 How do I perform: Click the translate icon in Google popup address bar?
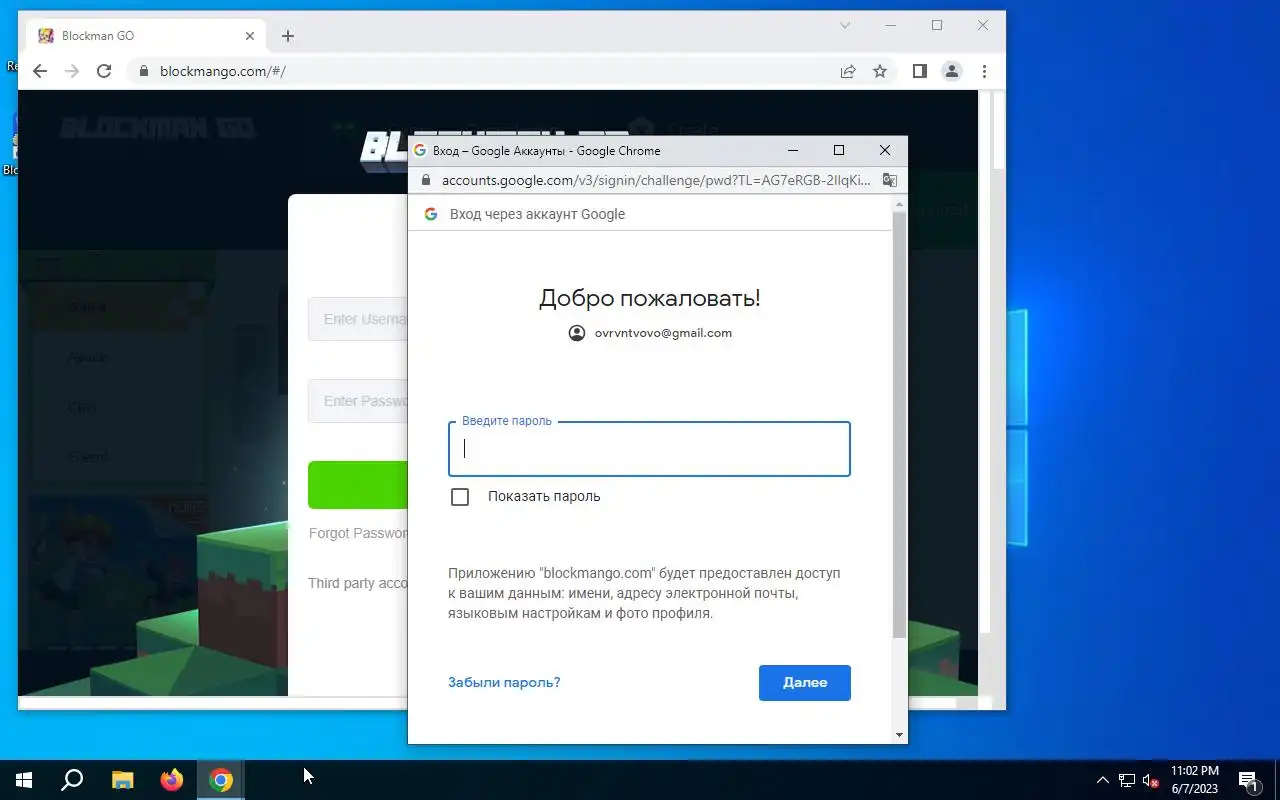[x=889, y=181]
